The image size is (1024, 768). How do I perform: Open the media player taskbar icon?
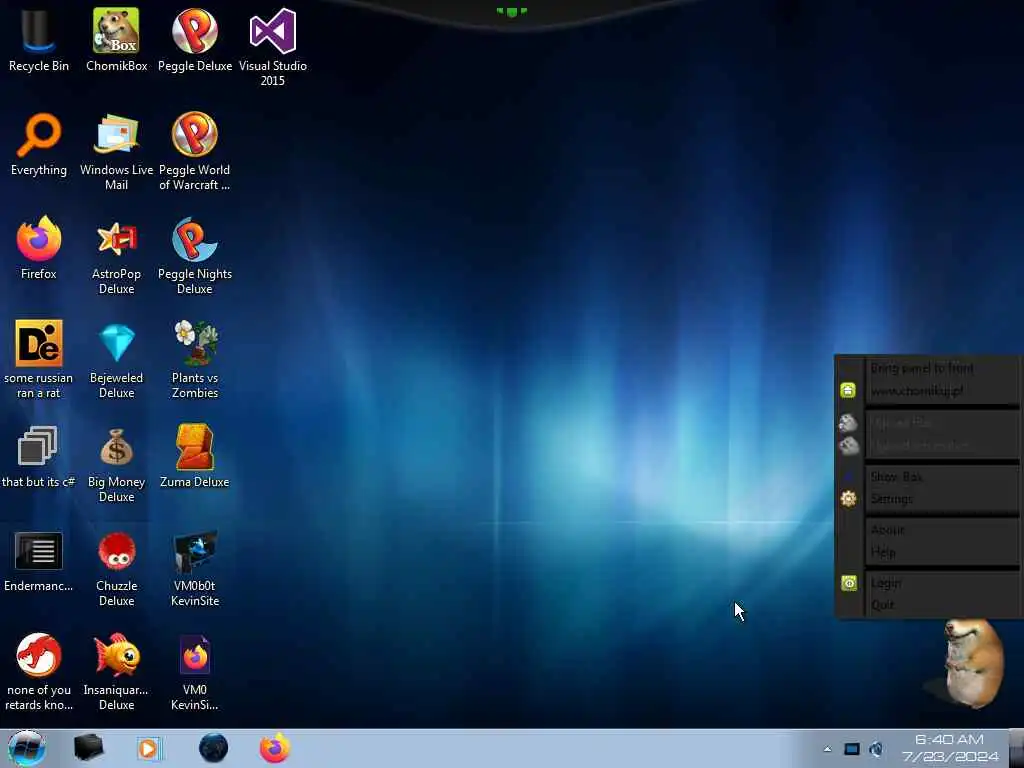149,748
